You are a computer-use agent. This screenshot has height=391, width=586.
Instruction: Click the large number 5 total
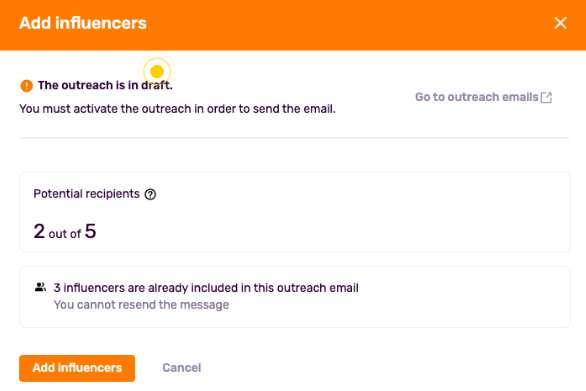(x=90, y=231)
